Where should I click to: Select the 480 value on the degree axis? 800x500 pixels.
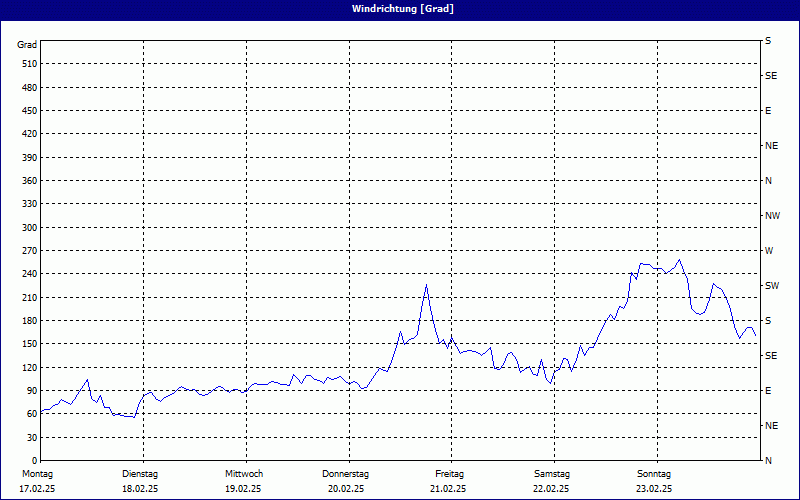pos(30,87)
